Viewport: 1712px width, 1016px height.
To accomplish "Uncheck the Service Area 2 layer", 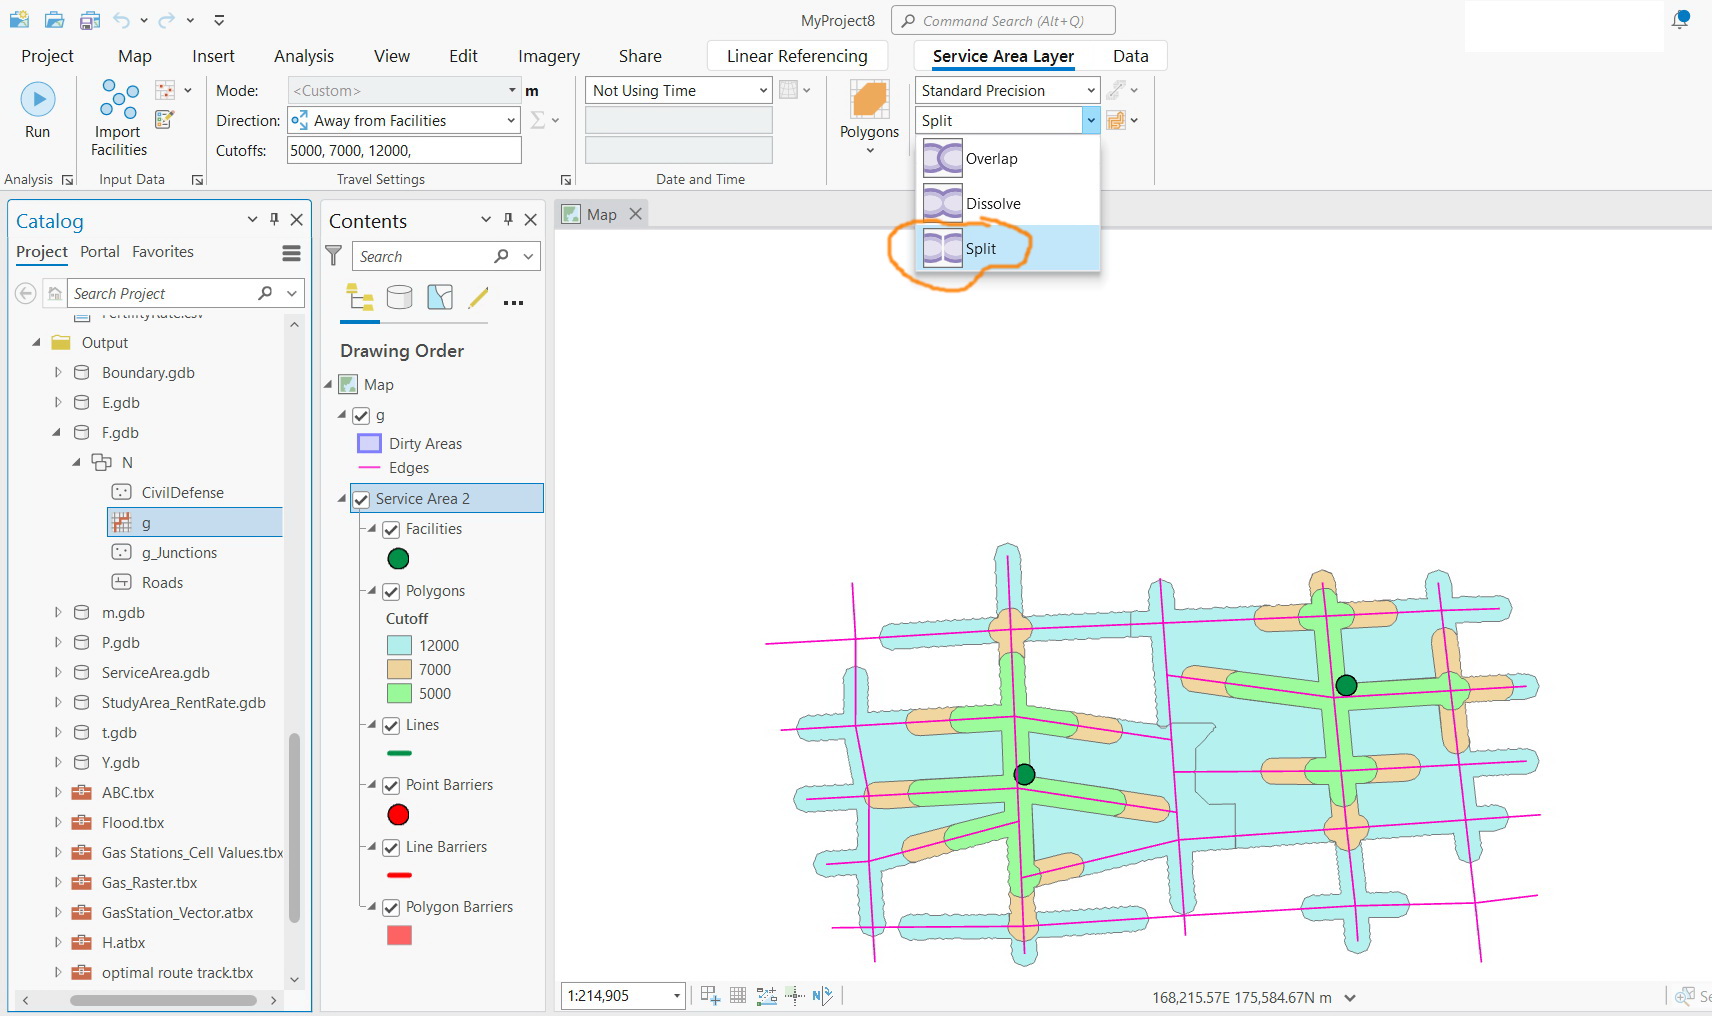I will tap(361, 499).
